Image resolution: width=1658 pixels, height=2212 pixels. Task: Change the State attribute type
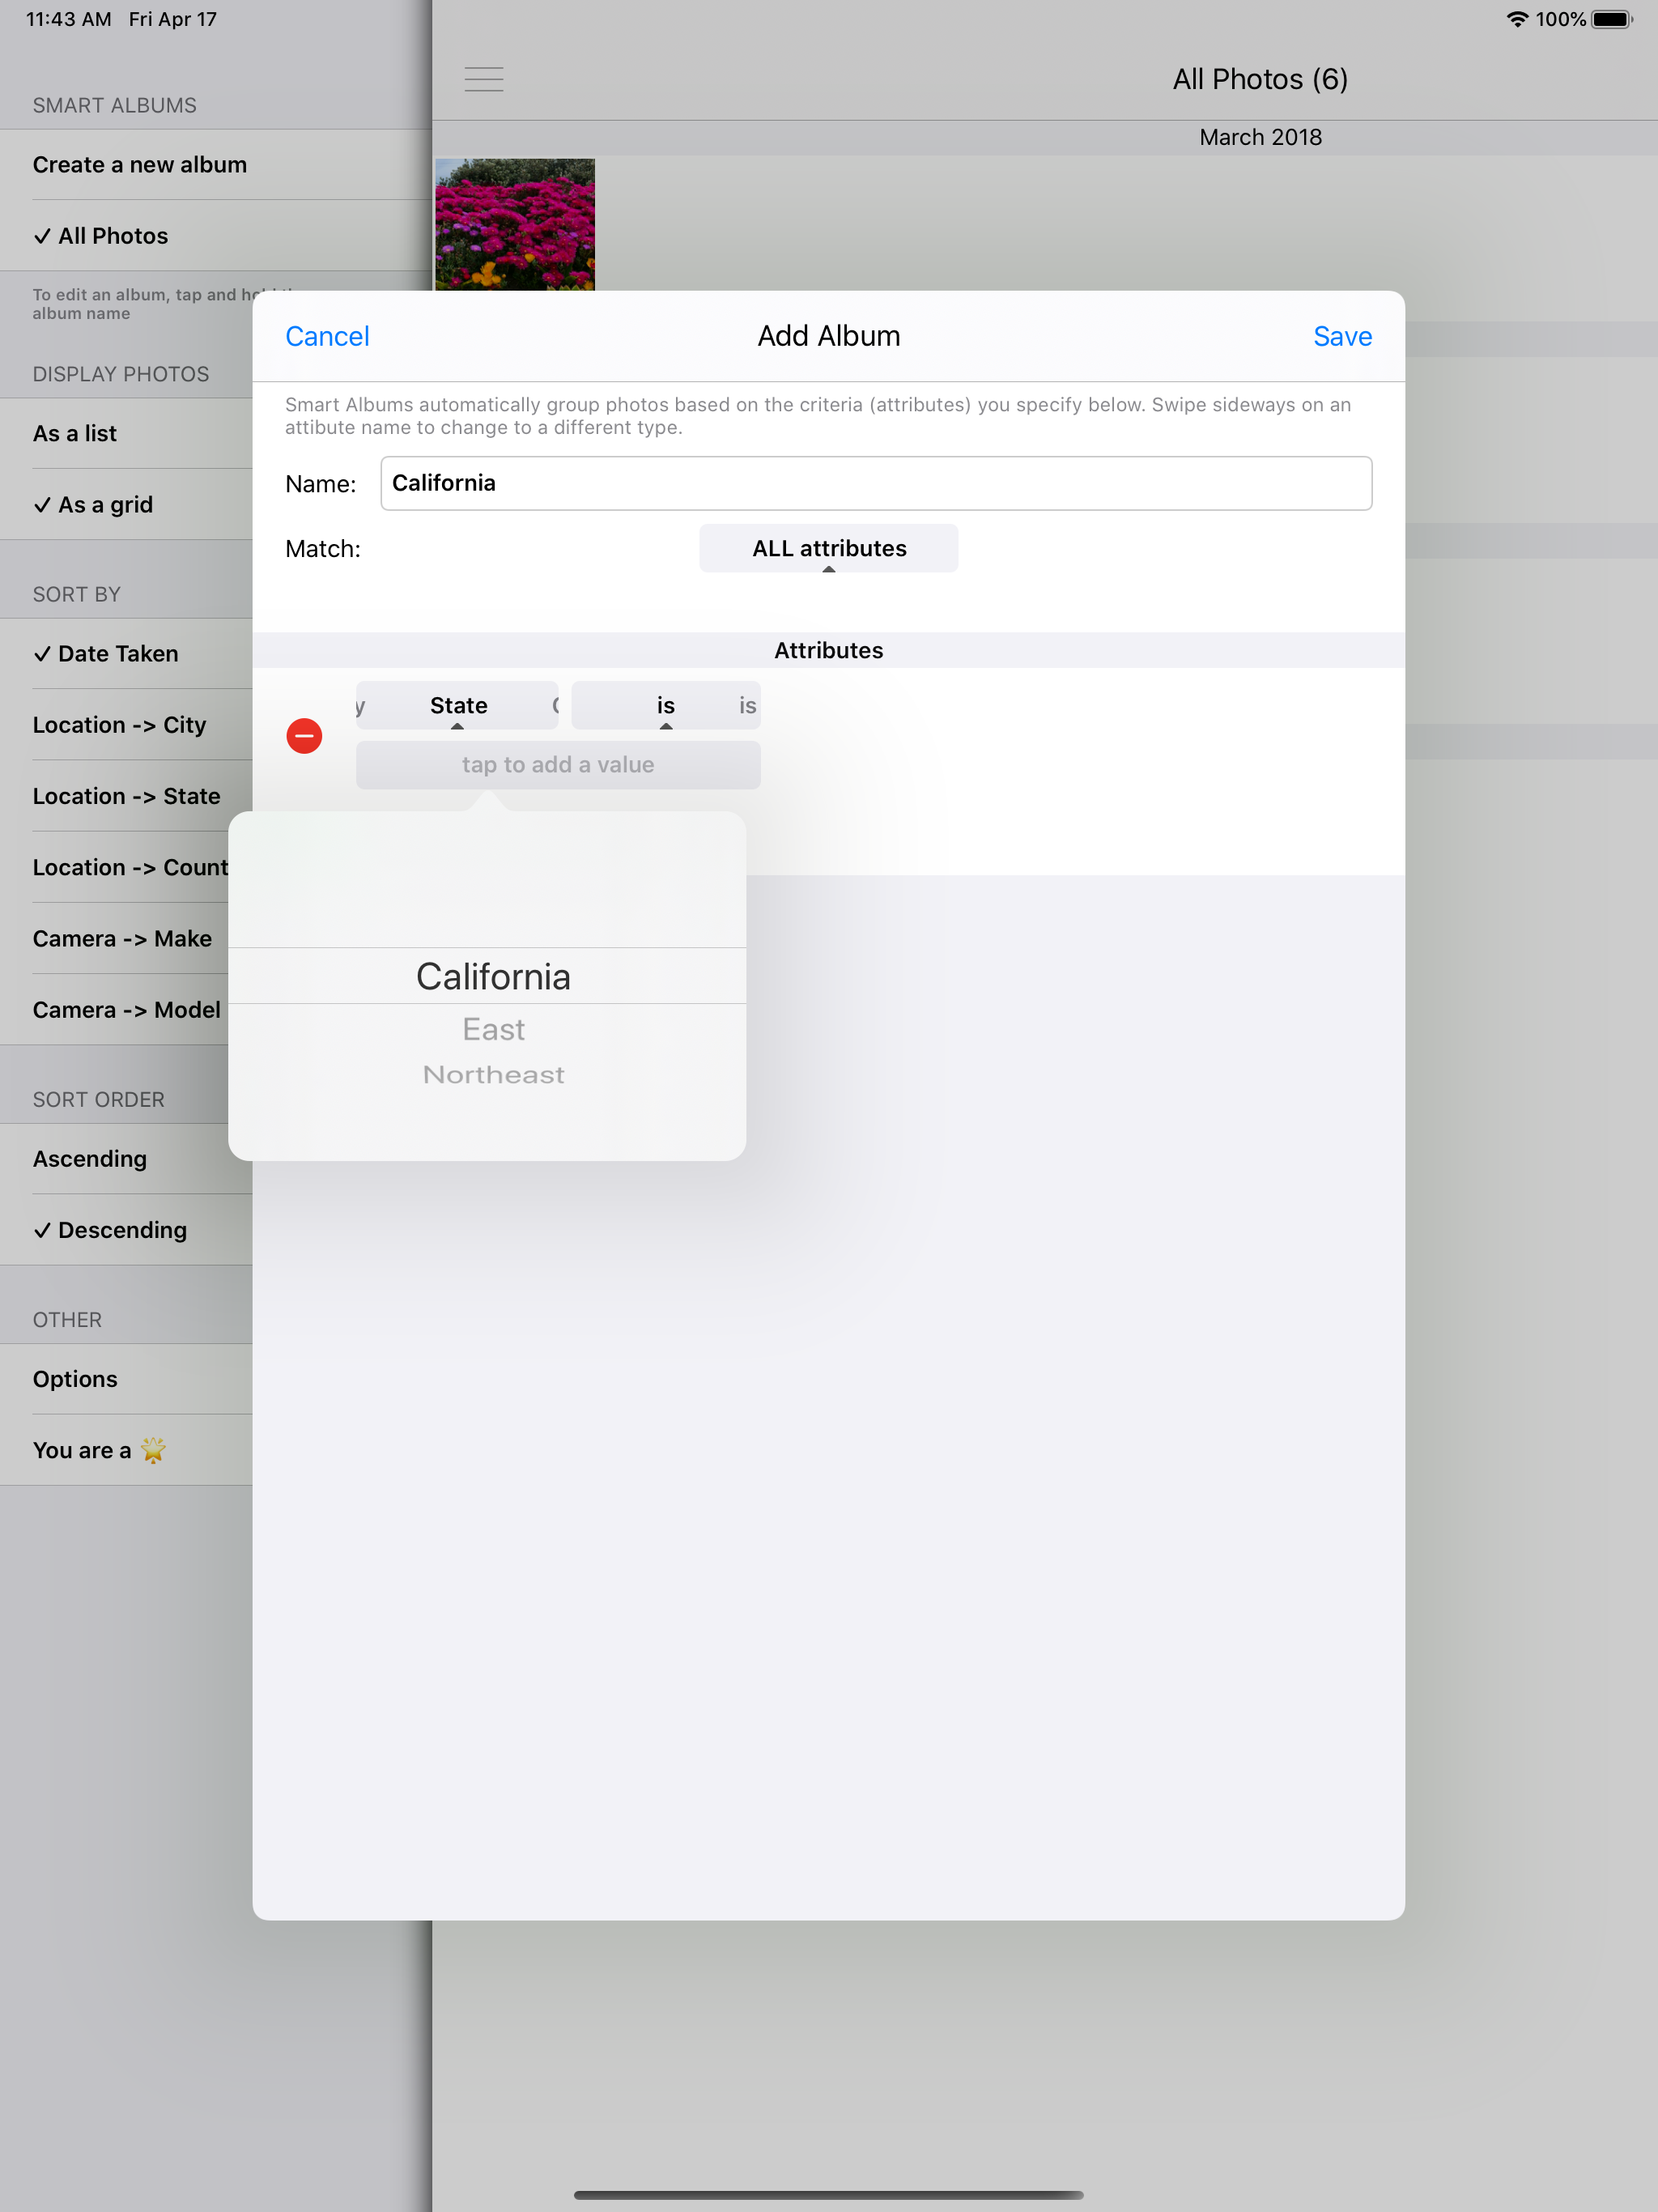click(x=458, y=706)
